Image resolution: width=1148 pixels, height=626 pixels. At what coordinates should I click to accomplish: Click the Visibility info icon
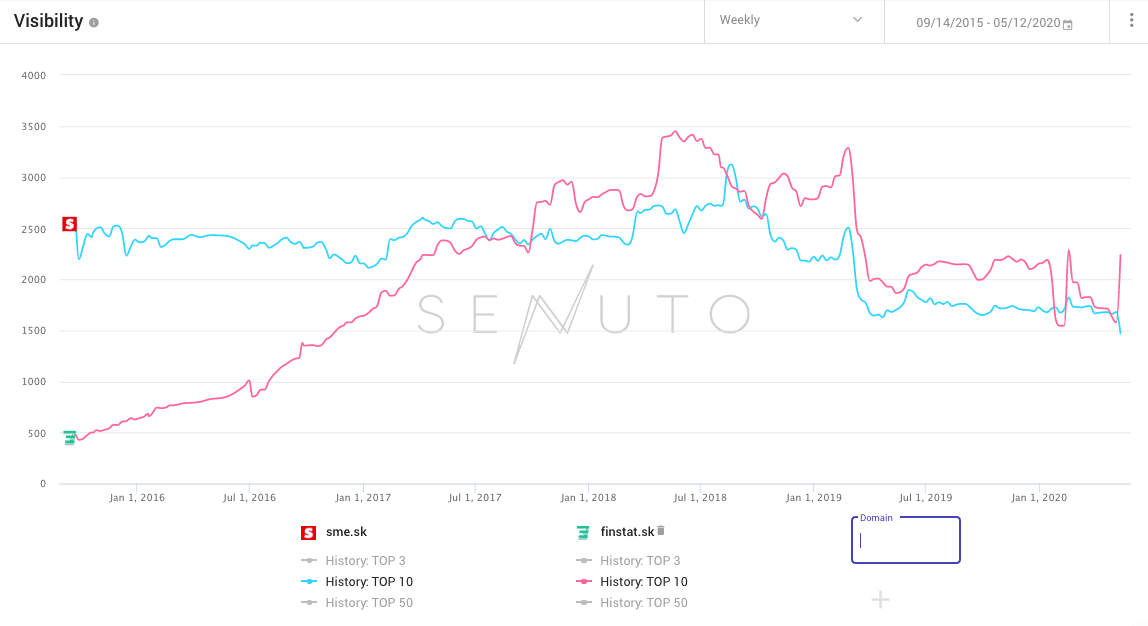click(94, 22)
